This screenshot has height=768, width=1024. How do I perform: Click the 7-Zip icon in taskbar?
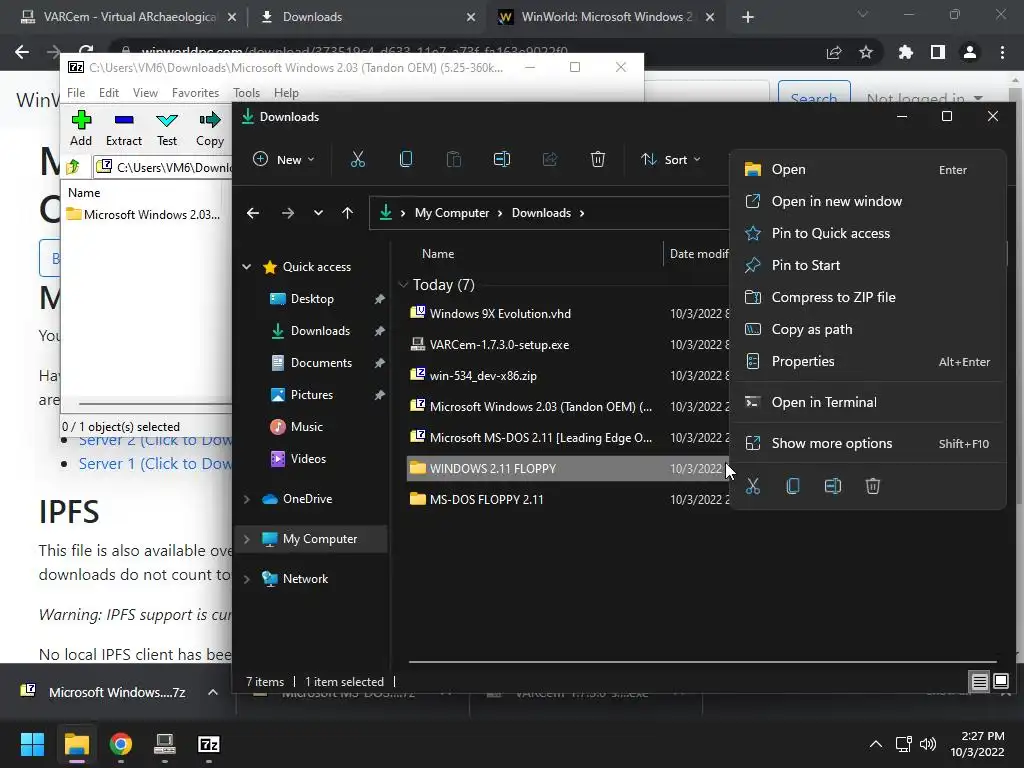pos(208,744)
